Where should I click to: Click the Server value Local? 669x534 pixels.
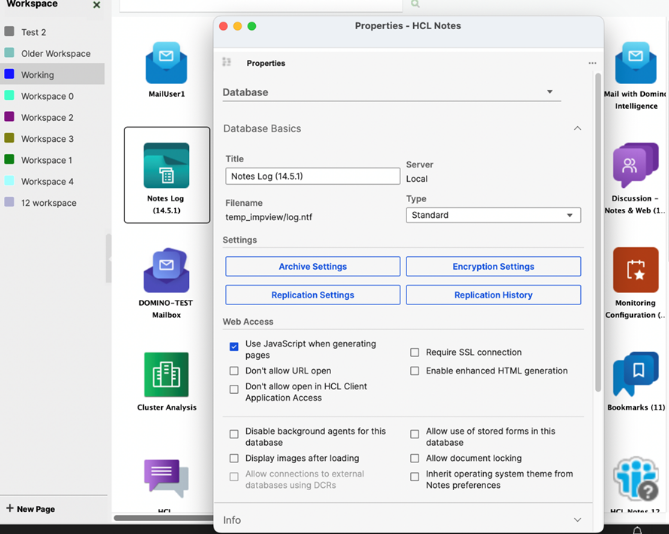pos(417,179)
